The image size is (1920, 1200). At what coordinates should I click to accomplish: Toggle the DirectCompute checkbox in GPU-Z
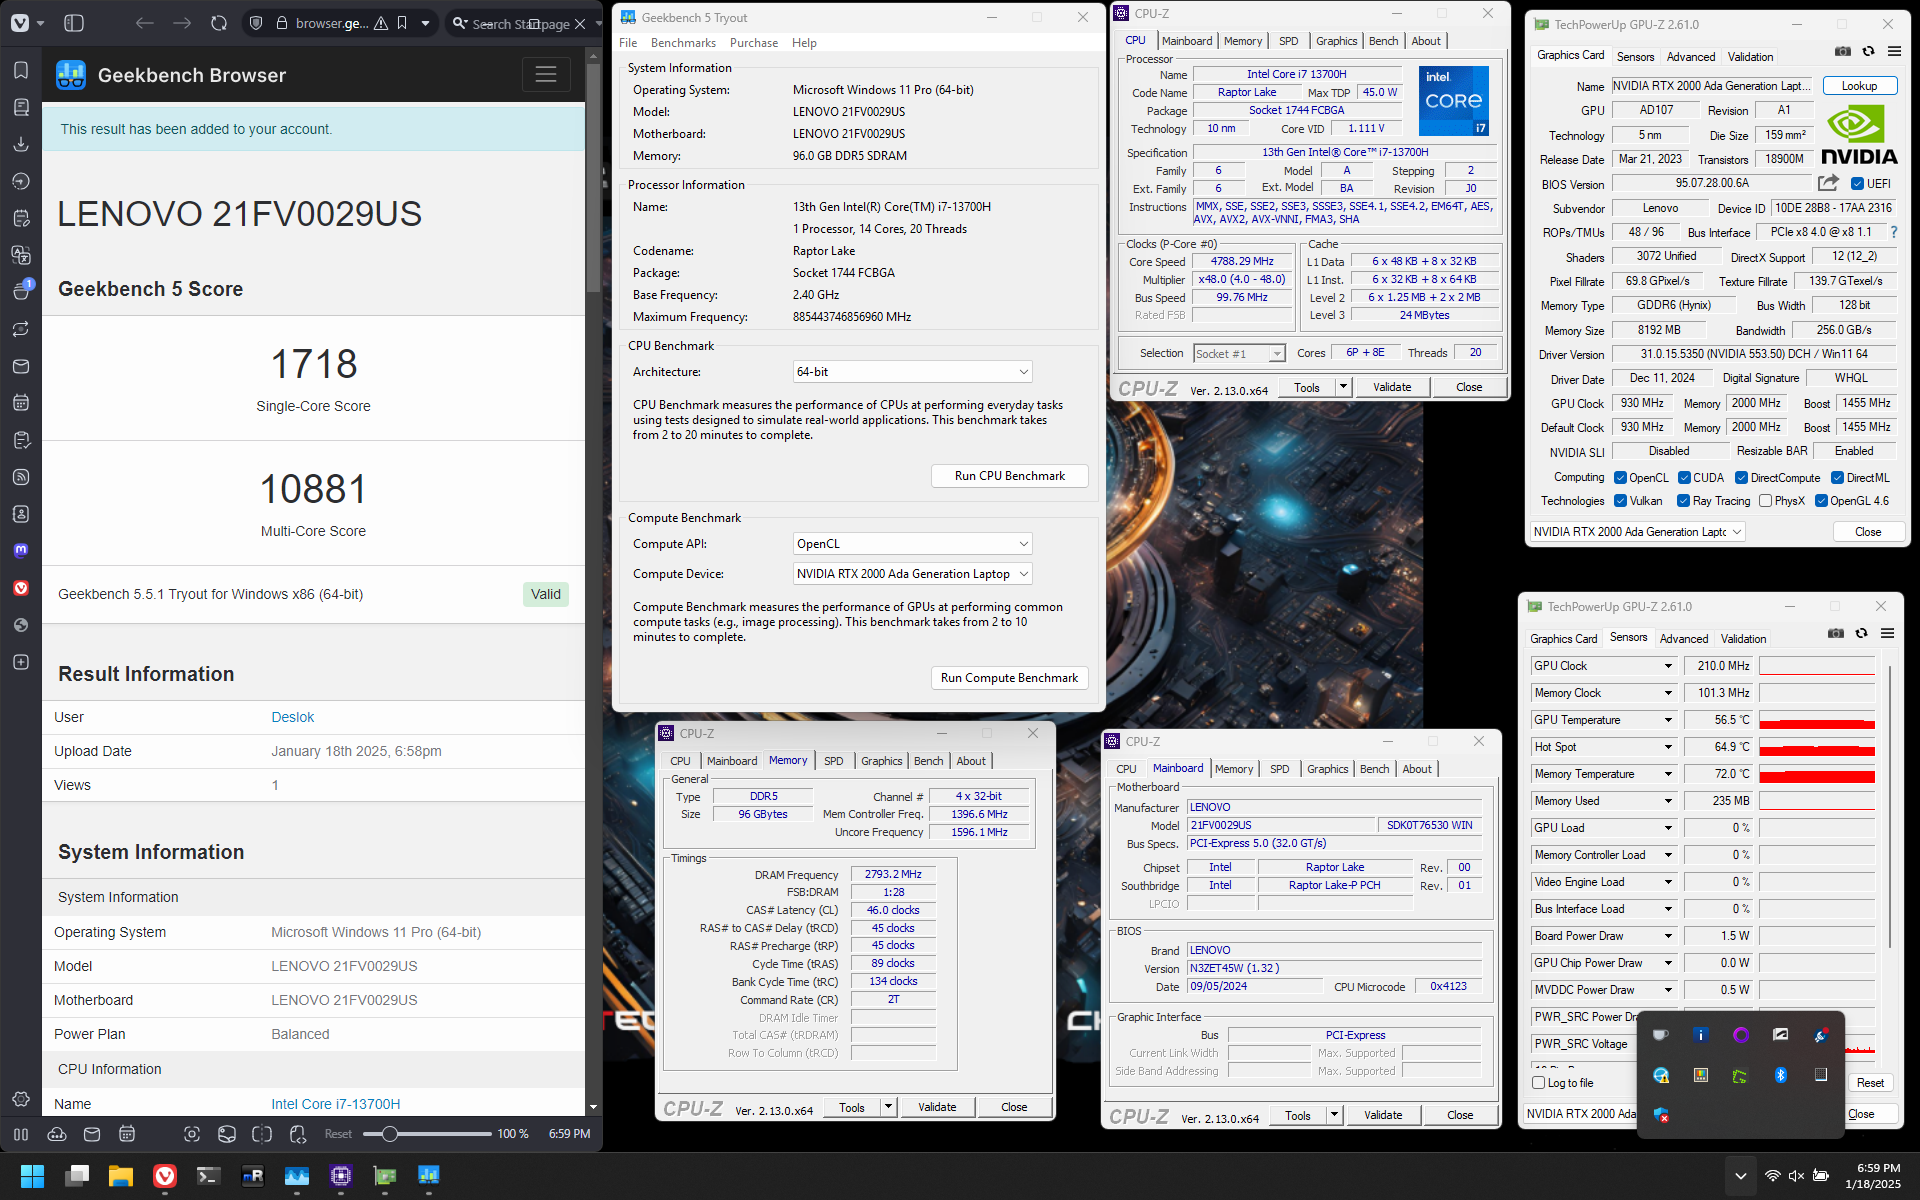coord(1741,478)
